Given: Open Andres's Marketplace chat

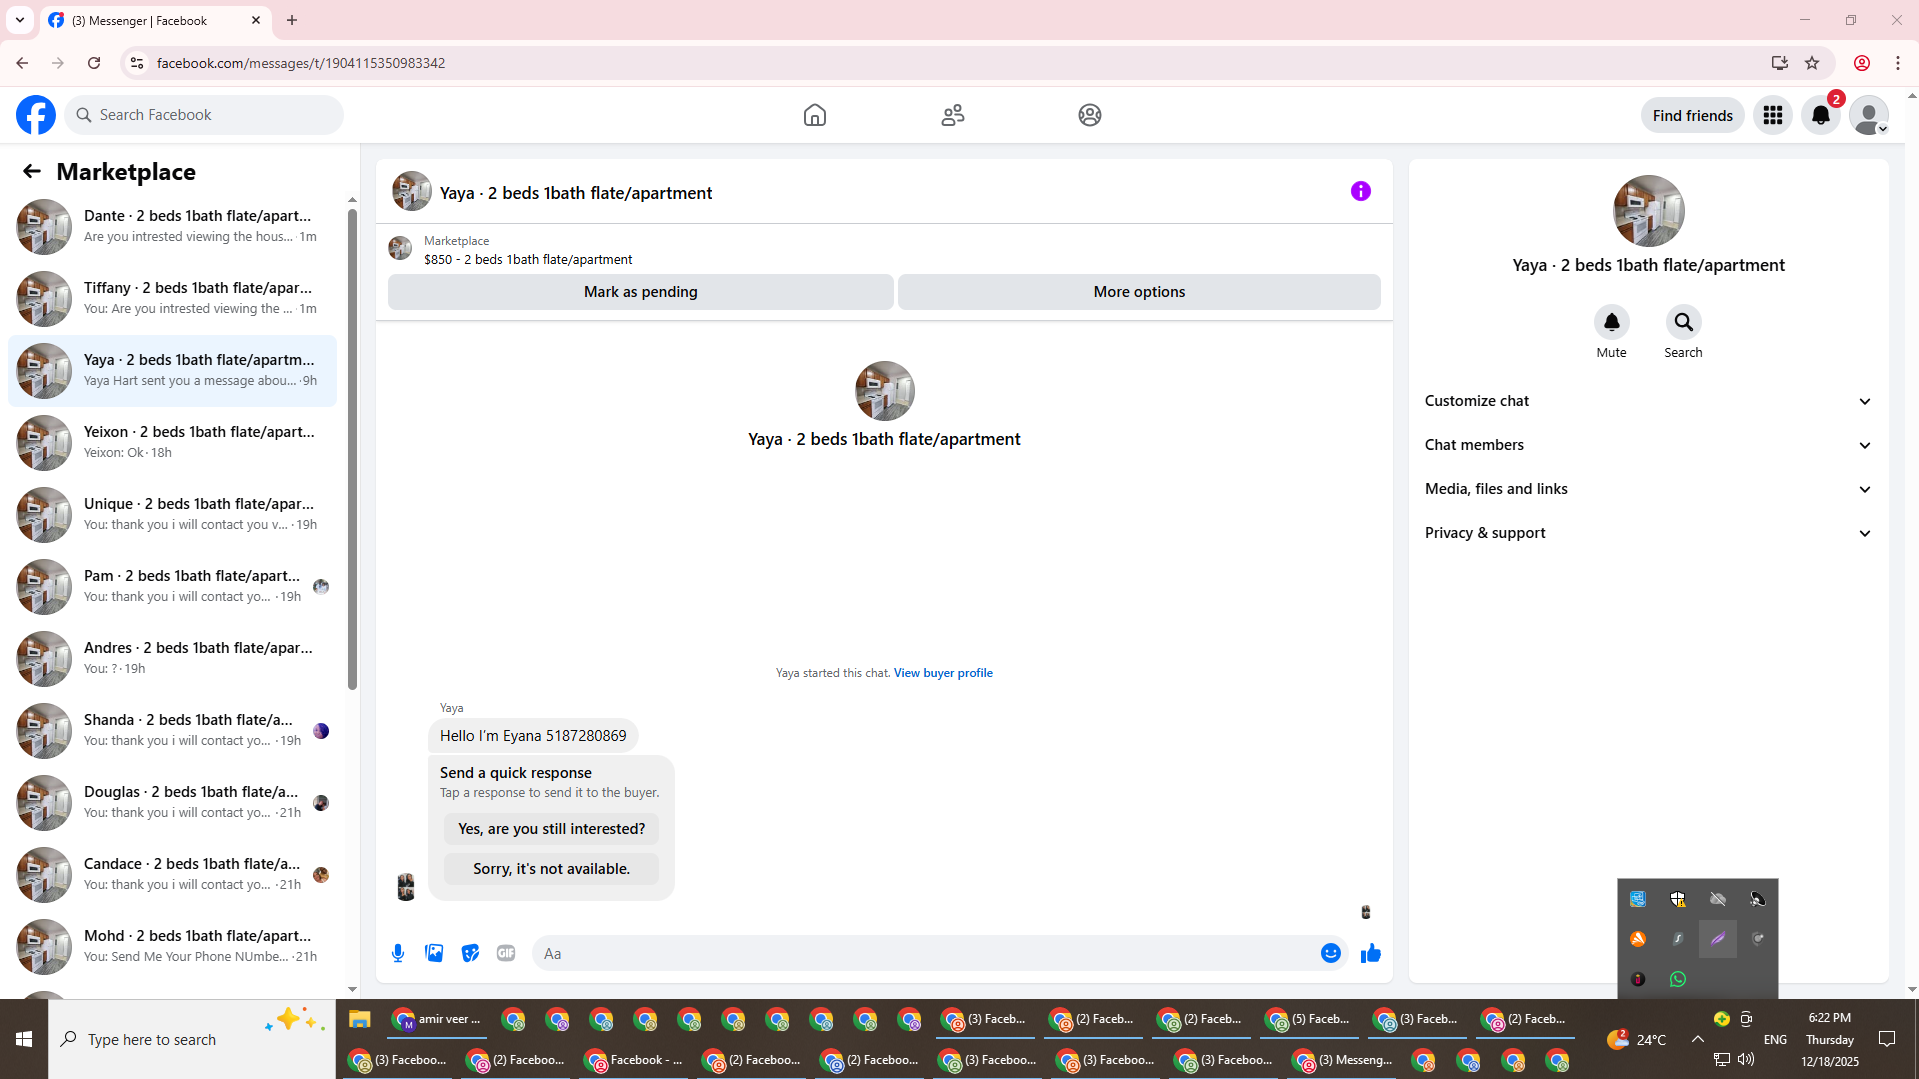Looking at the screenshot, I should pyautogui.click(x=173, y=659).
